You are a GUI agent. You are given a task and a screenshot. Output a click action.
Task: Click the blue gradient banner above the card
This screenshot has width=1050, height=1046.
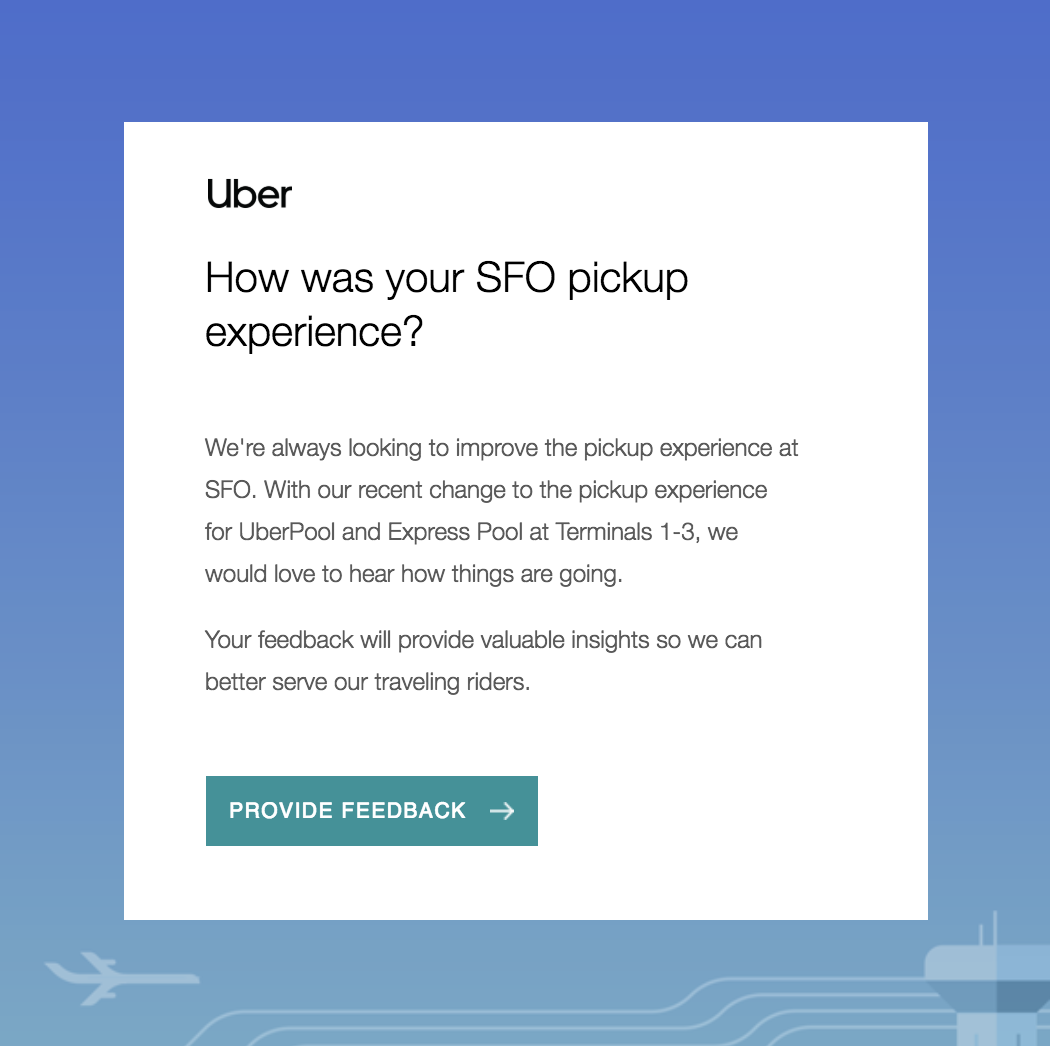pos(525,60)
